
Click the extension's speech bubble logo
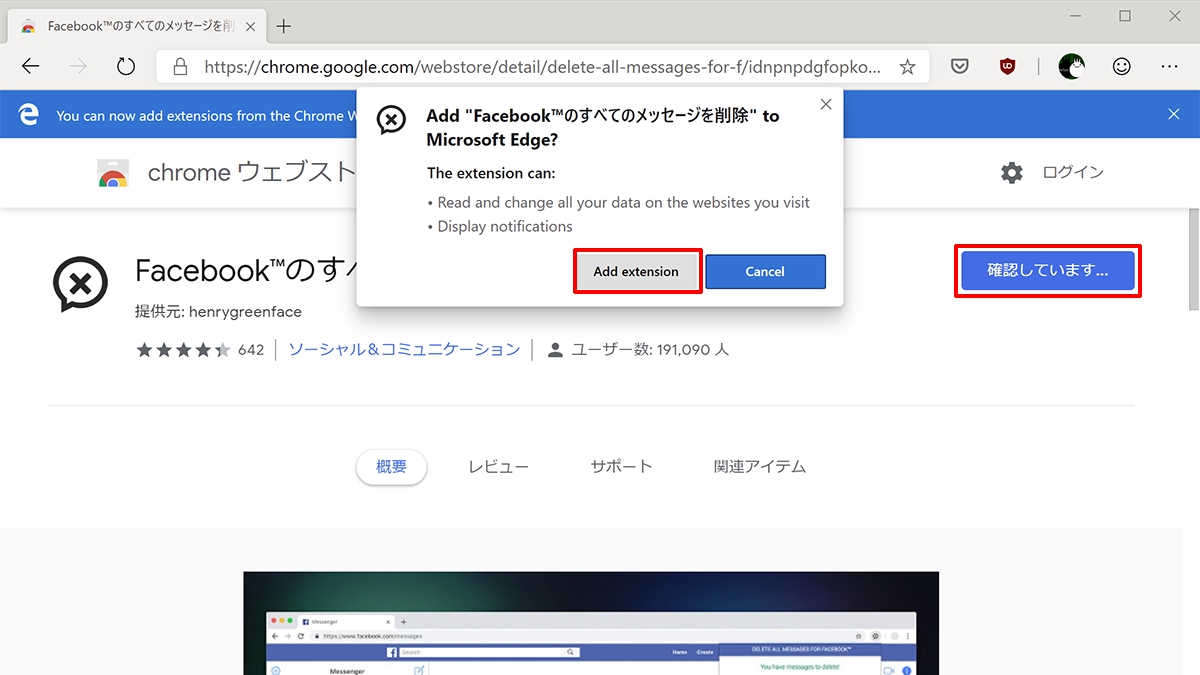[81, 284]
